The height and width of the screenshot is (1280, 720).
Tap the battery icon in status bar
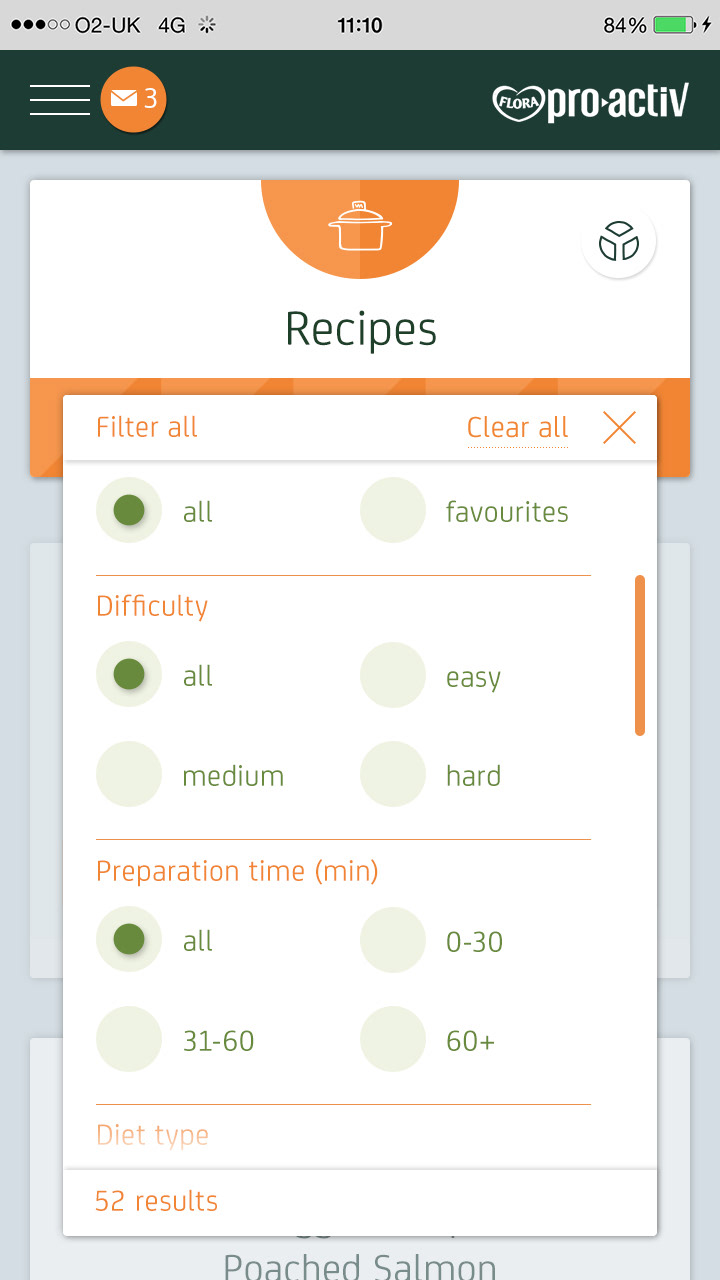[673, 25]
